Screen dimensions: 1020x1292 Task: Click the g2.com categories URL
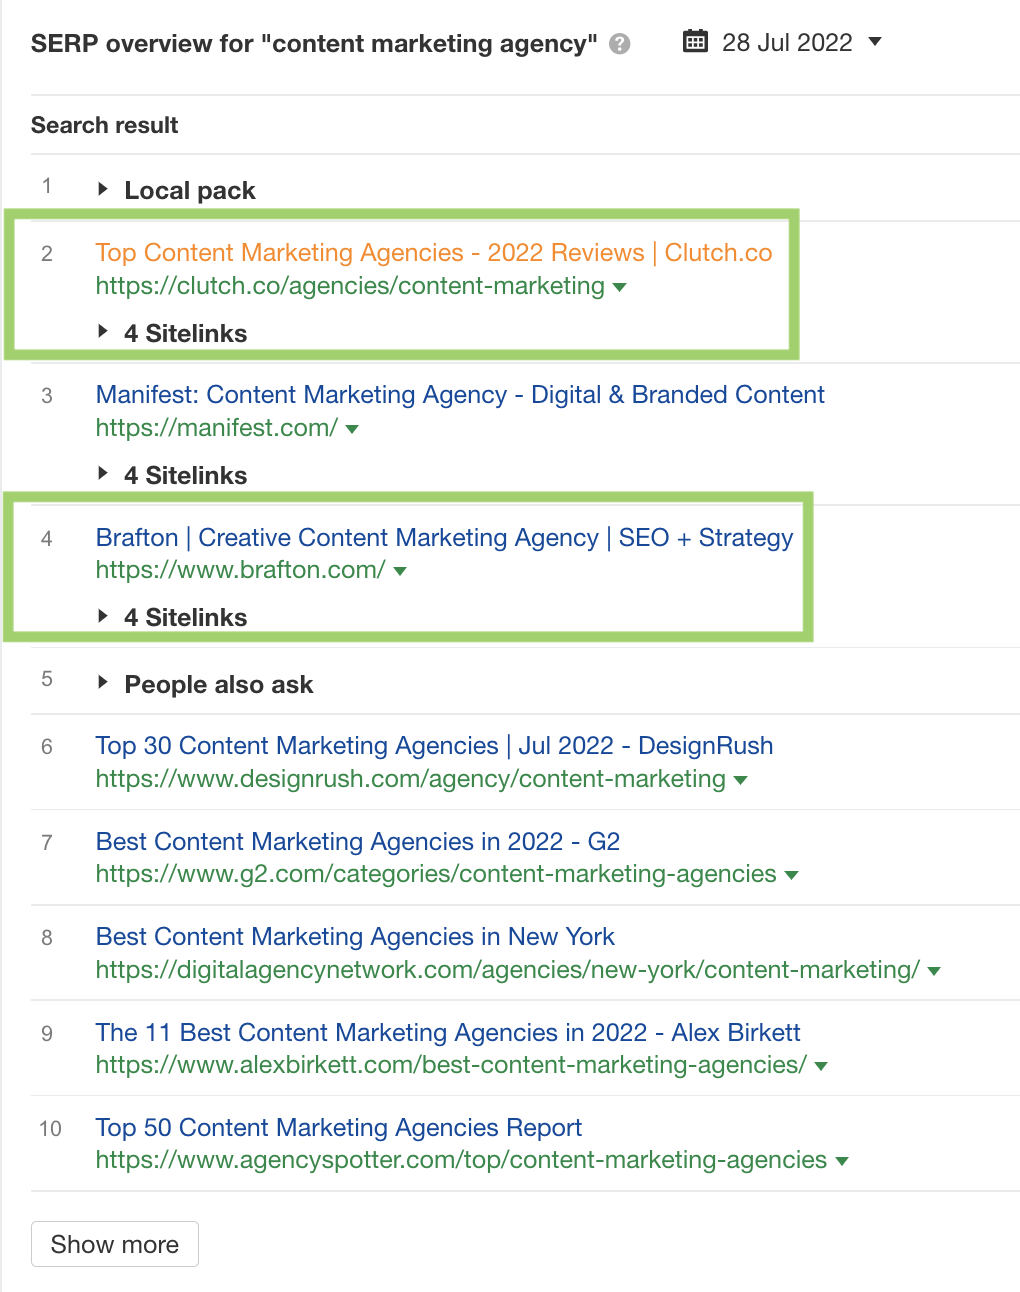[x=436, y=874]
